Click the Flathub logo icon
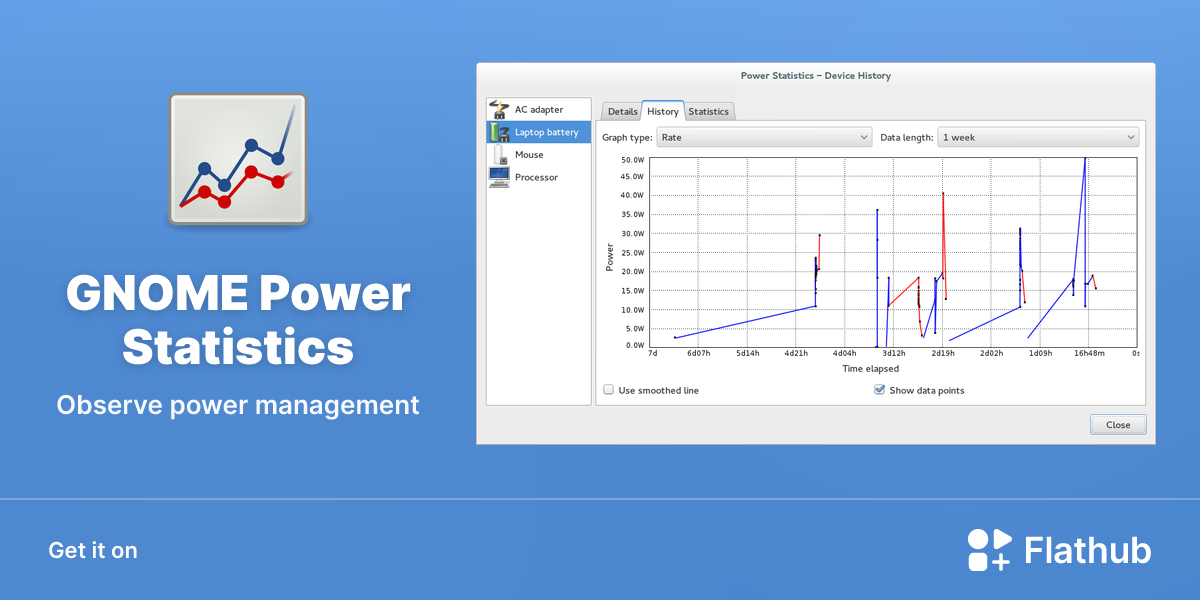 coord(990,550)
